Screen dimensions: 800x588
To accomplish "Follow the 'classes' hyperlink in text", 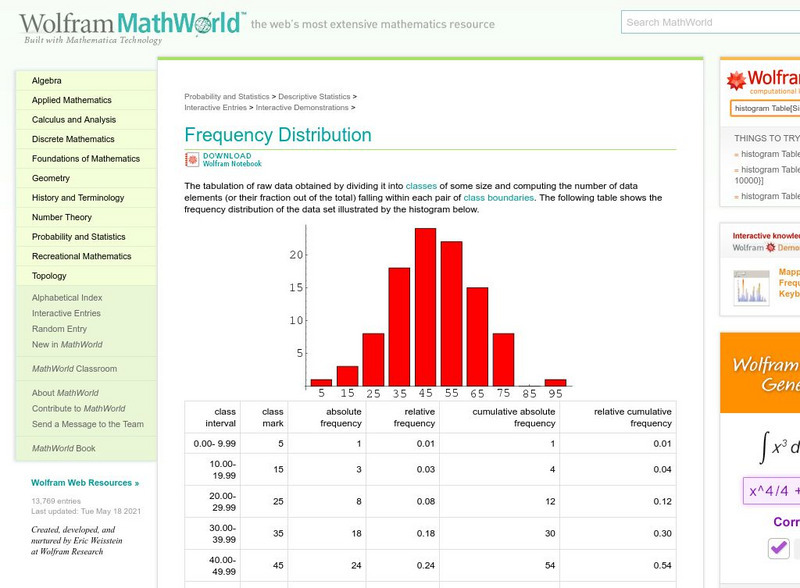I will pyautogui.click(x=421, y=186).
